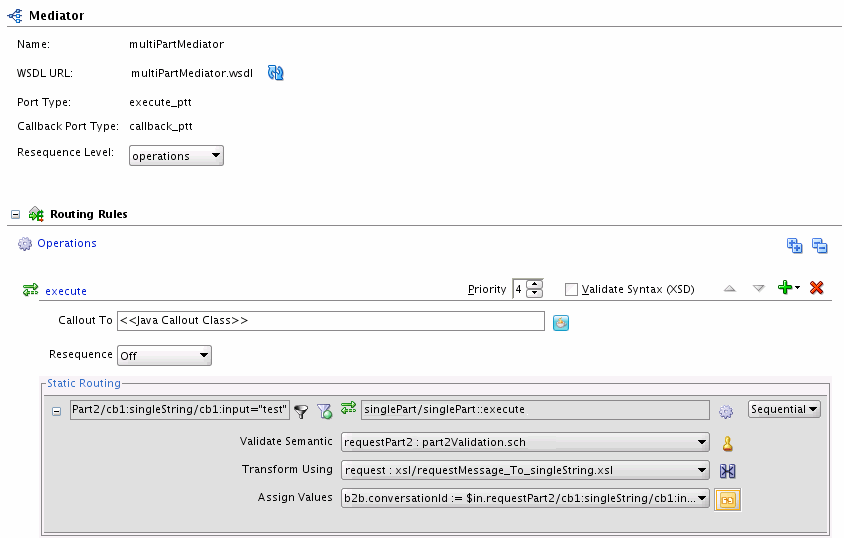Open the transformation mapper icon
Screen dimensions: 844x538
click(x=727, y=471)
